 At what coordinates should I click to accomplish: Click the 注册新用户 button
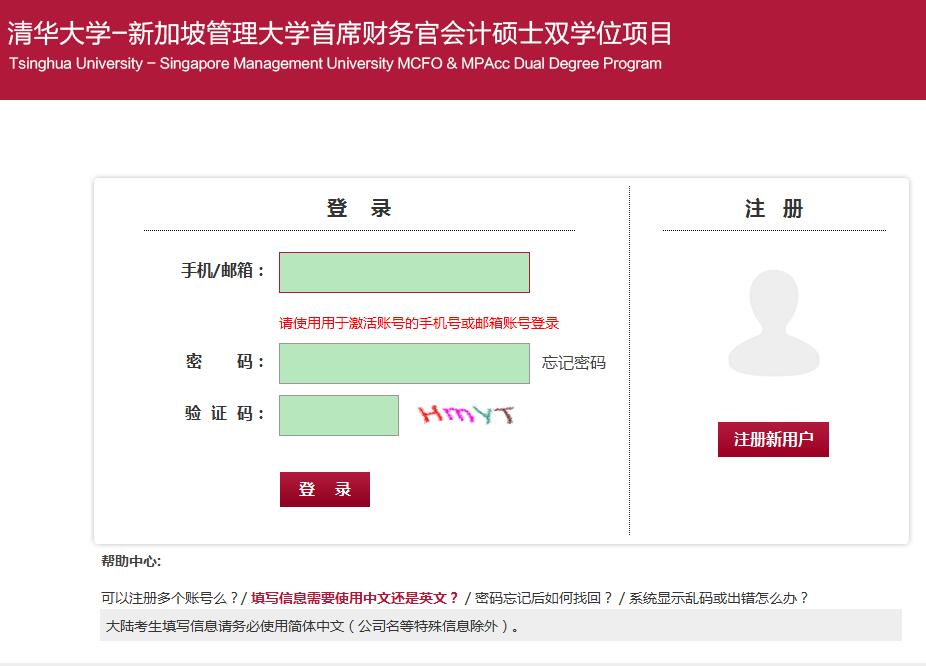773,440
